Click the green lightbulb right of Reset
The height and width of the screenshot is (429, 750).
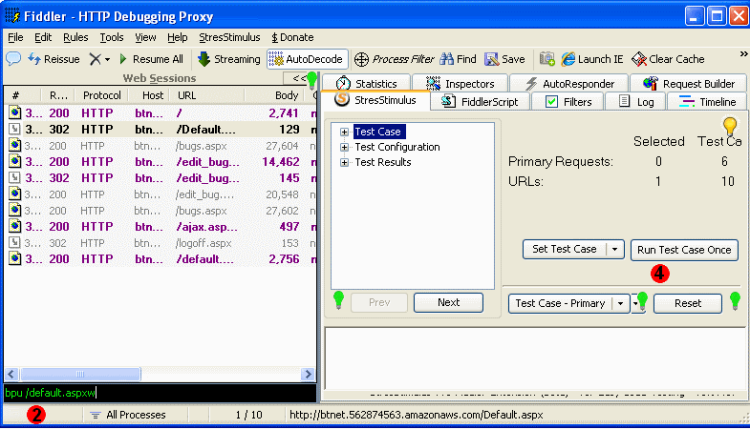coord(735,301)
